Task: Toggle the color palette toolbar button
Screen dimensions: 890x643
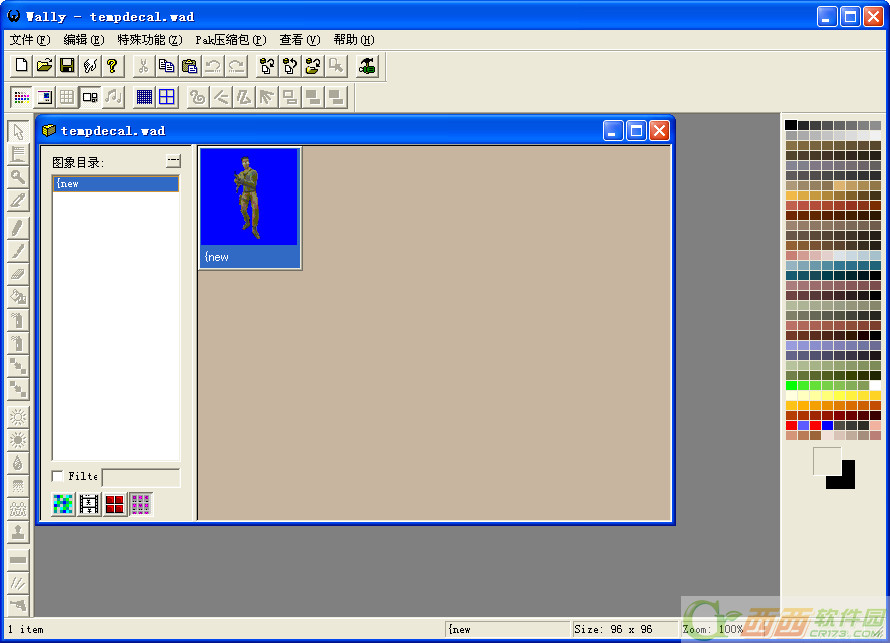Action: tap(22, 97)
